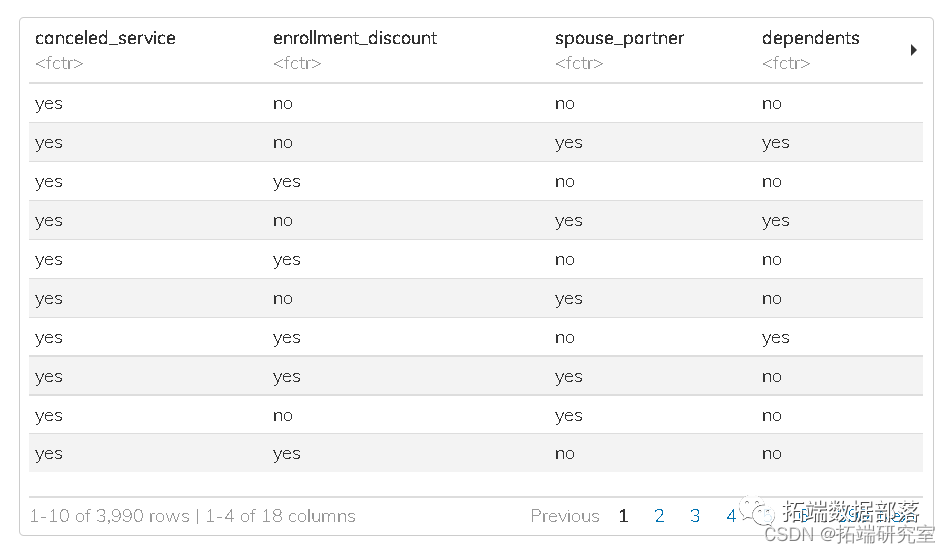
Task: Select fifth row's canceled_service cell
Action: click(x=49, y=259)
